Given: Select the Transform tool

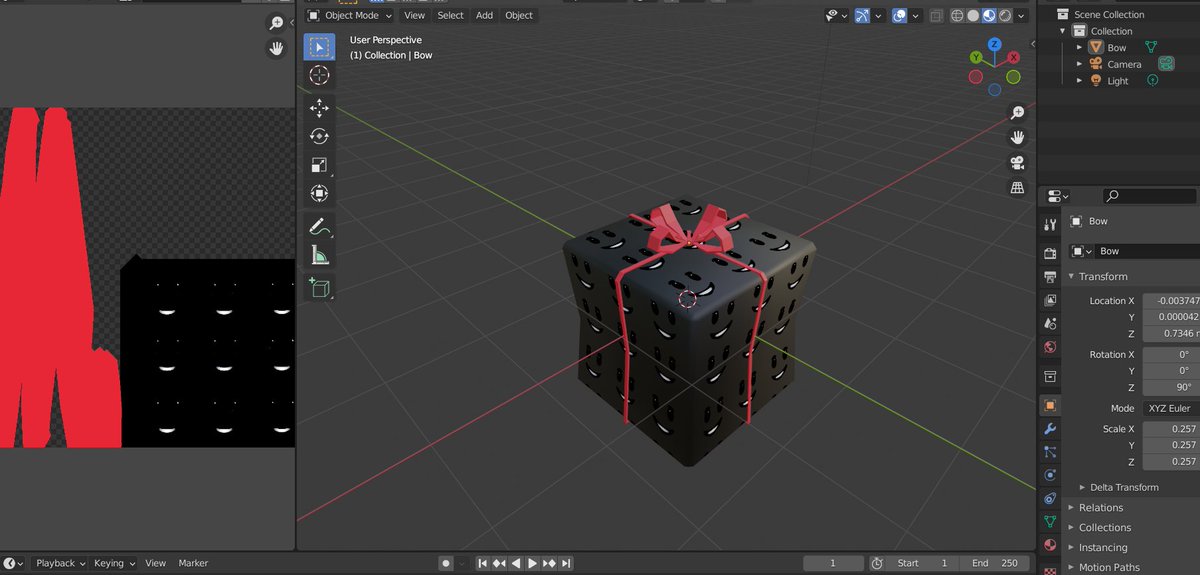Looking at the screenshot, I should [319, 193].
